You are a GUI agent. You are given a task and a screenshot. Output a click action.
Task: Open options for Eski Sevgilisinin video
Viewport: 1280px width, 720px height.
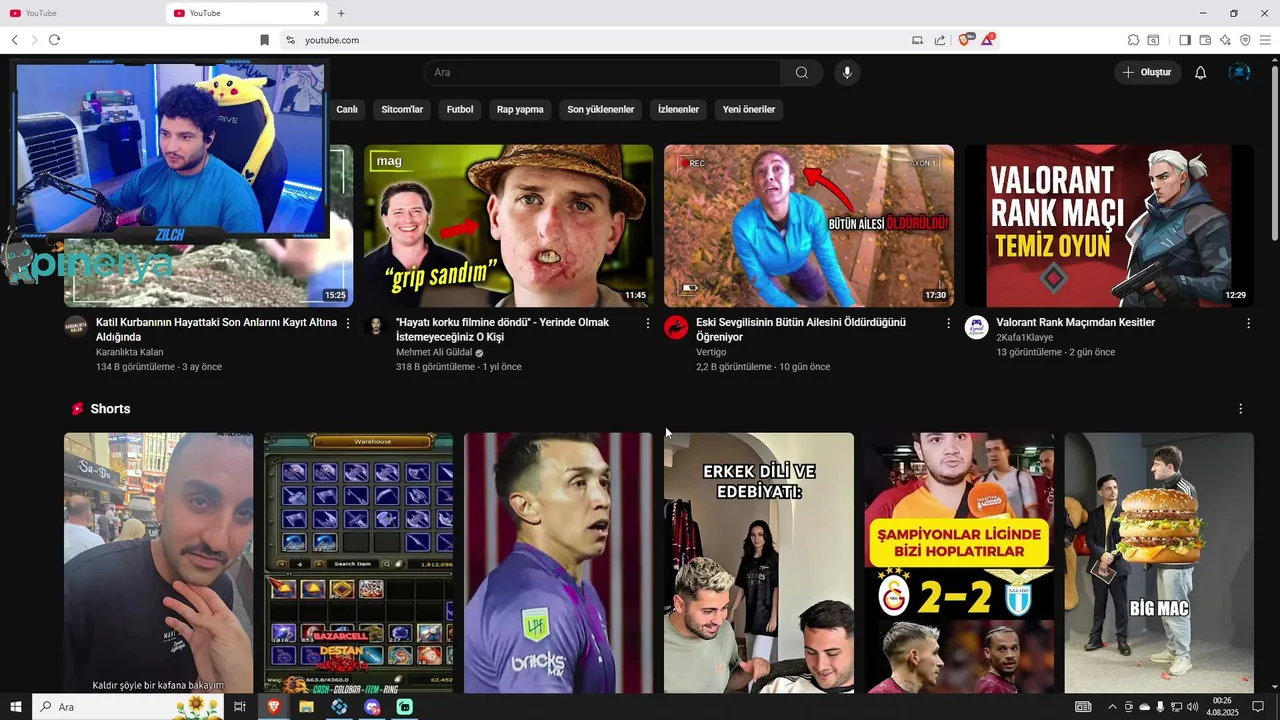[x=948, y=323]
